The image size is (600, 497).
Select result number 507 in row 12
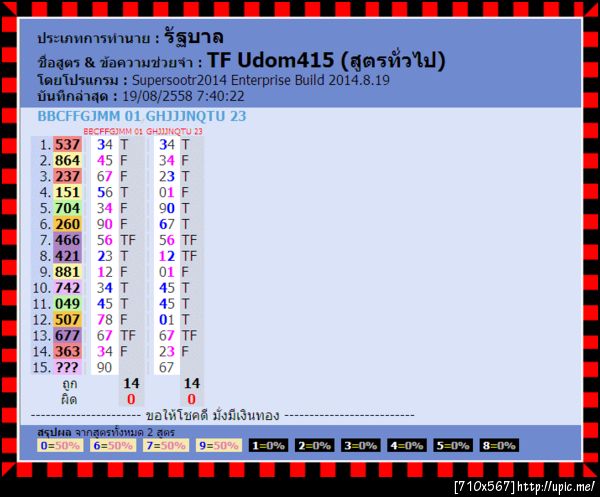point(67,319)
